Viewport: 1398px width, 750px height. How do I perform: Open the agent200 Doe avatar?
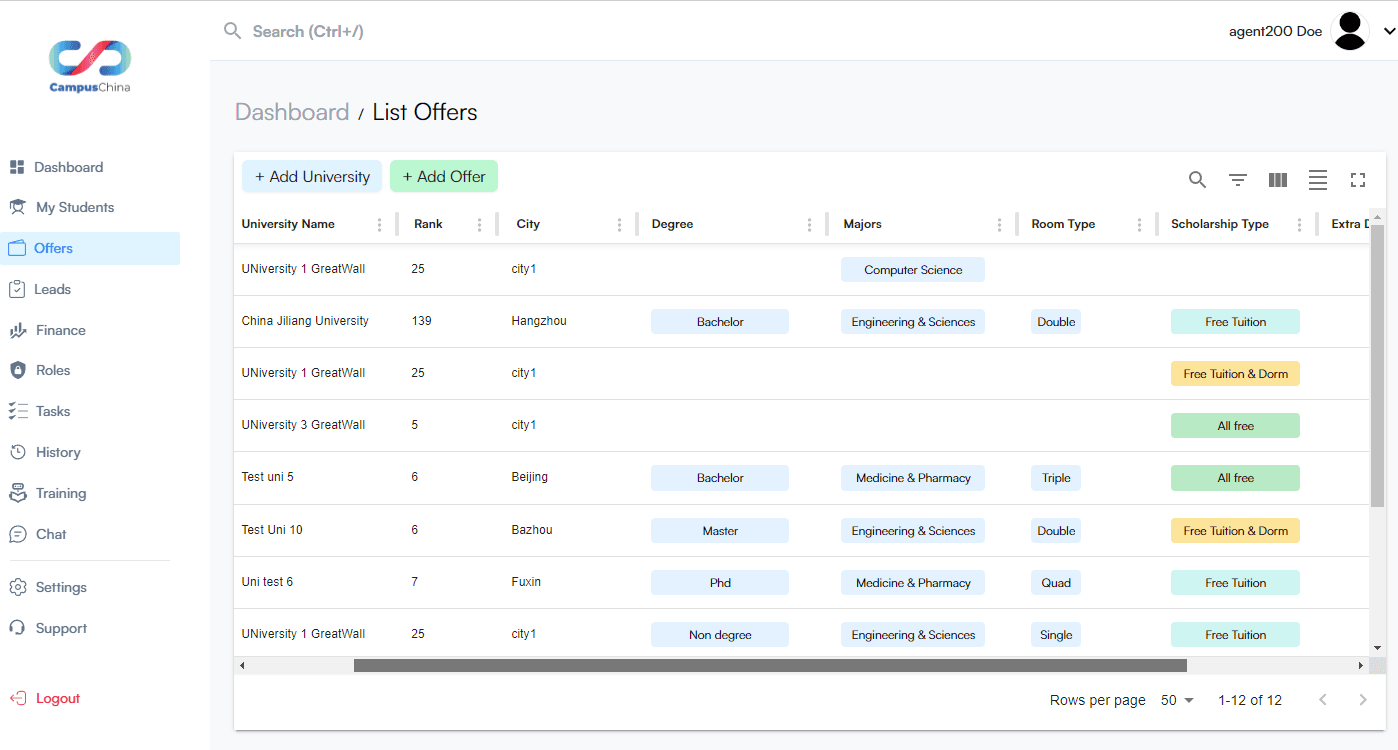pyautogui.click(x=1350, y=31)
